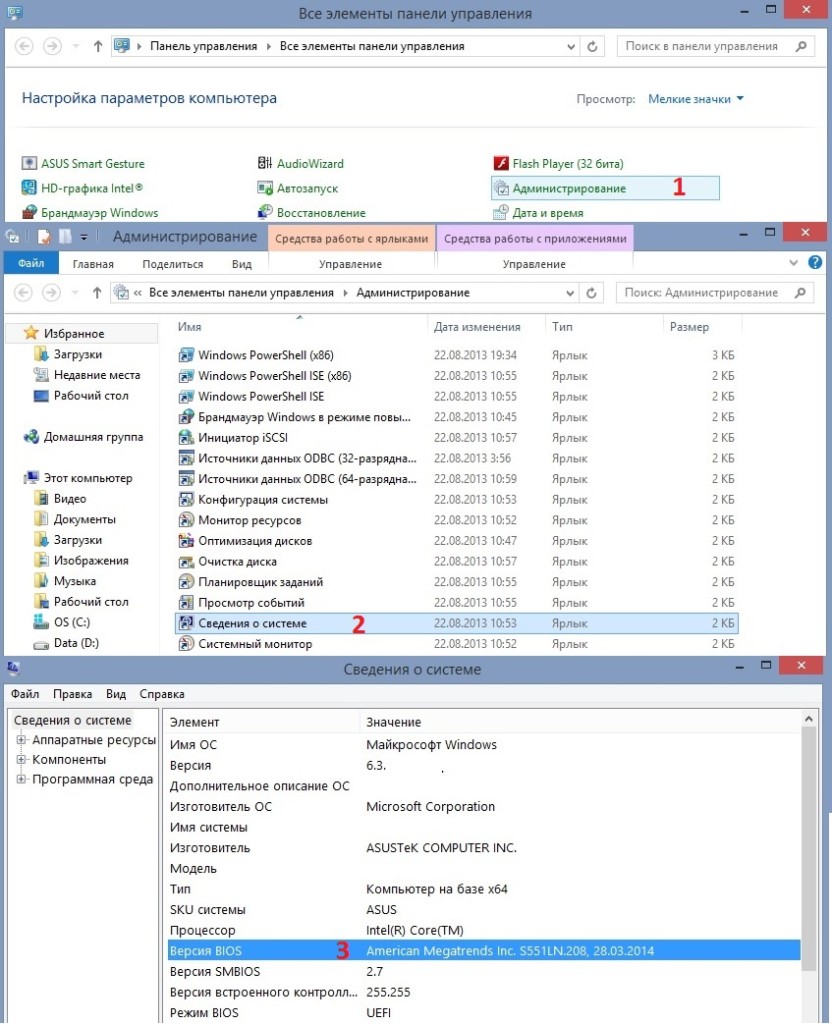Expand Компоненты tree node
Image resolution: width=832 pixels, height=1024 pixels.
[21, 760]
